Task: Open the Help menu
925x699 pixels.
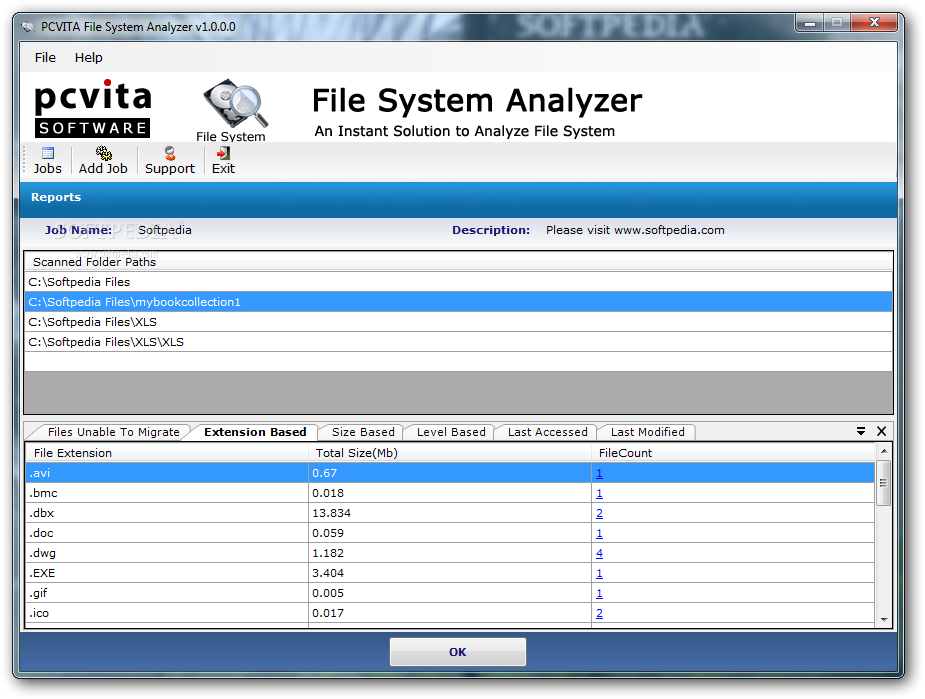Action: (x=88, y=57)
